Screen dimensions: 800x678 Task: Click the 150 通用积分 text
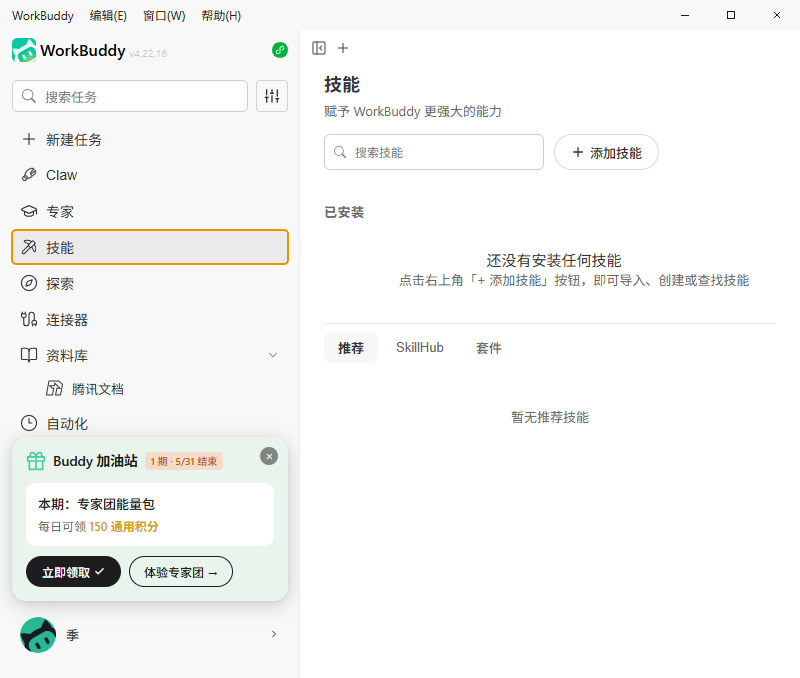pos(123,526)
